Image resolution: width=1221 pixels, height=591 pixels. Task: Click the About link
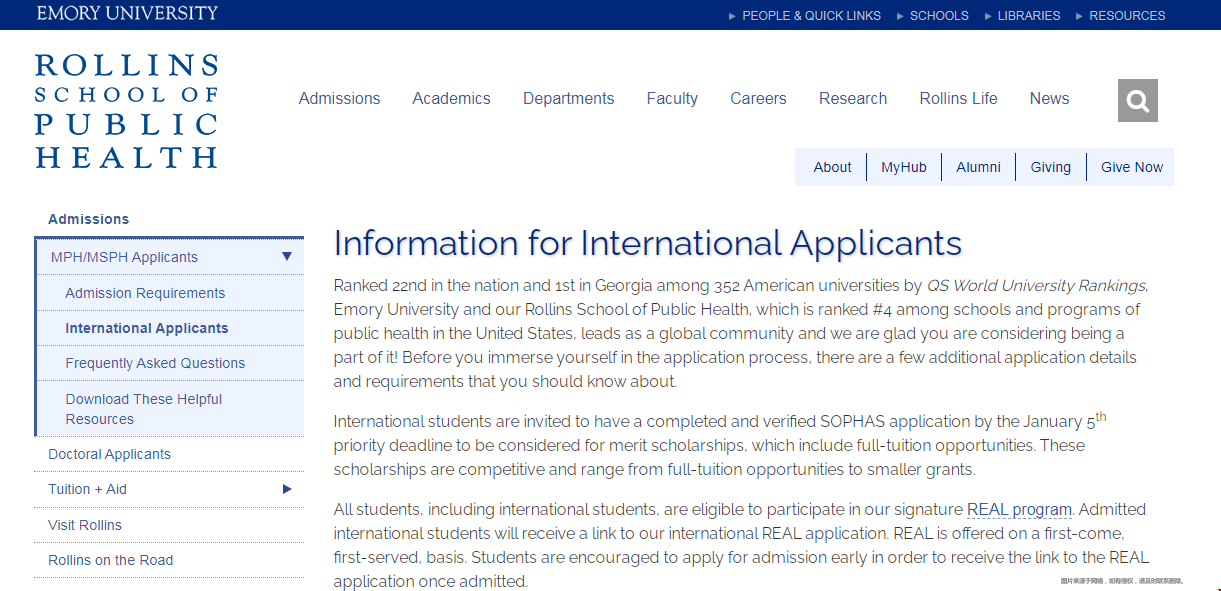coord(832,167)
